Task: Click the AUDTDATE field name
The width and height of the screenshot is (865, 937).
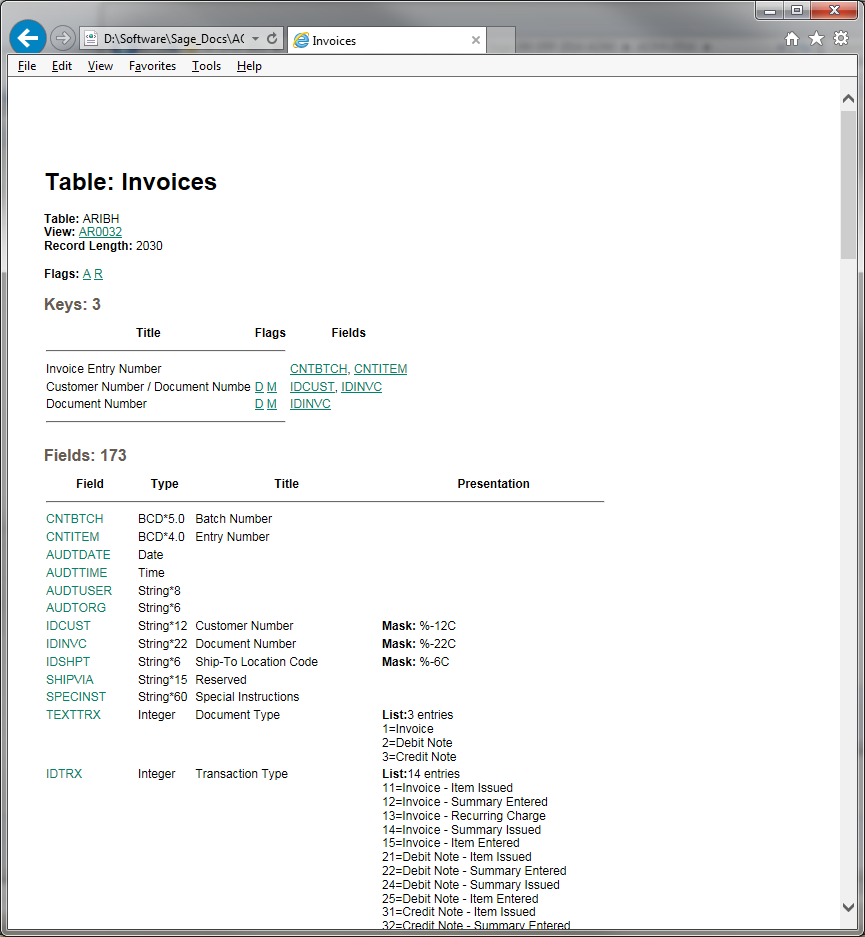Action: (78, 555)
